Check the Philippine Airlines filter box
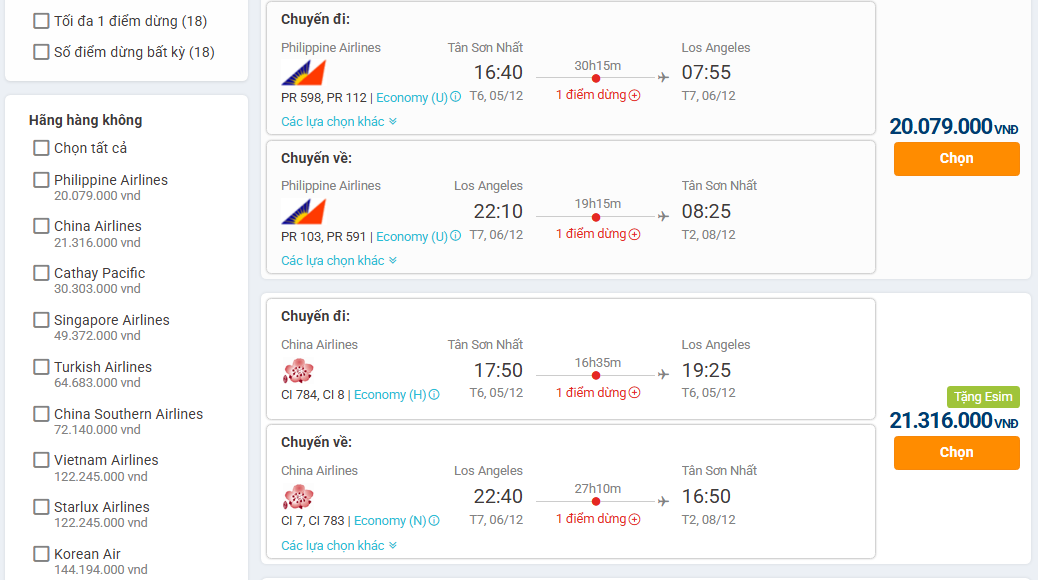The width and height of the screenshot is (1038, 580). tap(41, 180)
